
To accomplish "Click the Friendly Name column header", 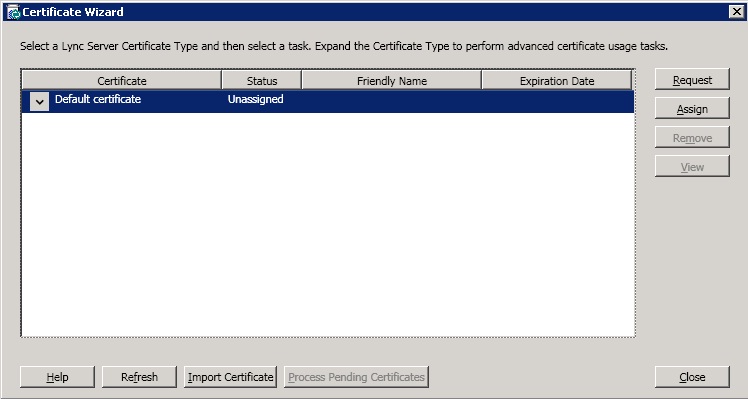I will pyautogui.click(x=392, y=80).
